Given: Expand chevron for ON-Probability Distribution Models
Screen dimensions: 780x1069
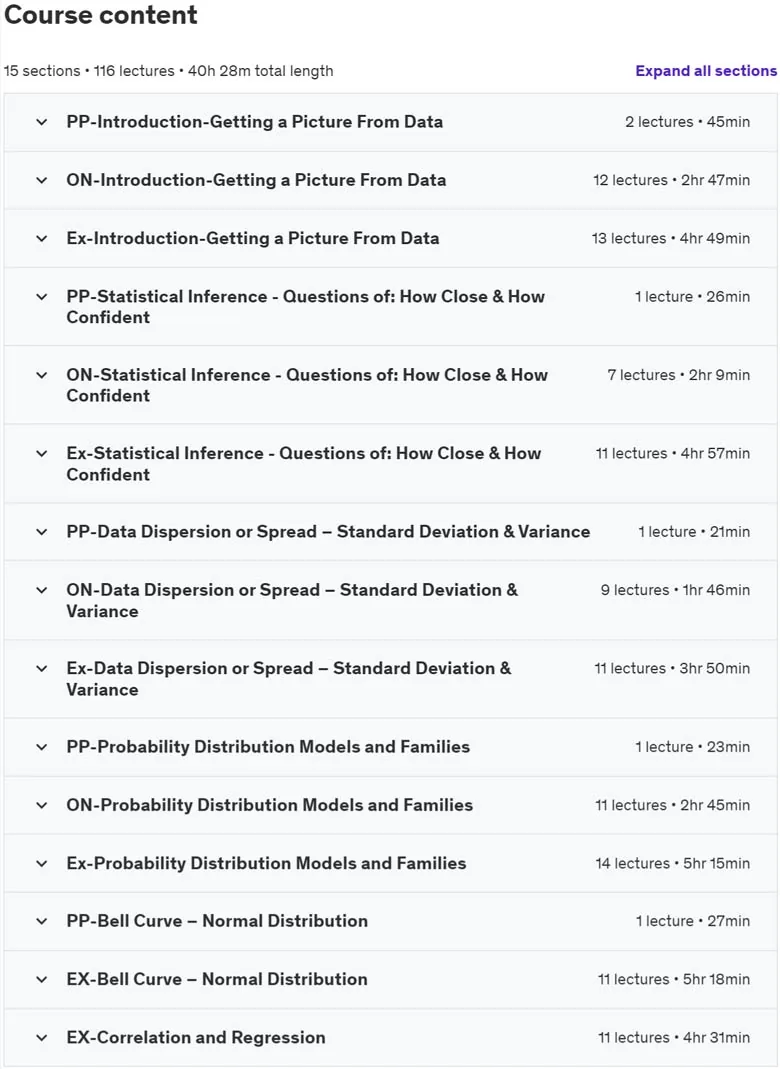Looking at the screenshot, I should pos(42,805).
